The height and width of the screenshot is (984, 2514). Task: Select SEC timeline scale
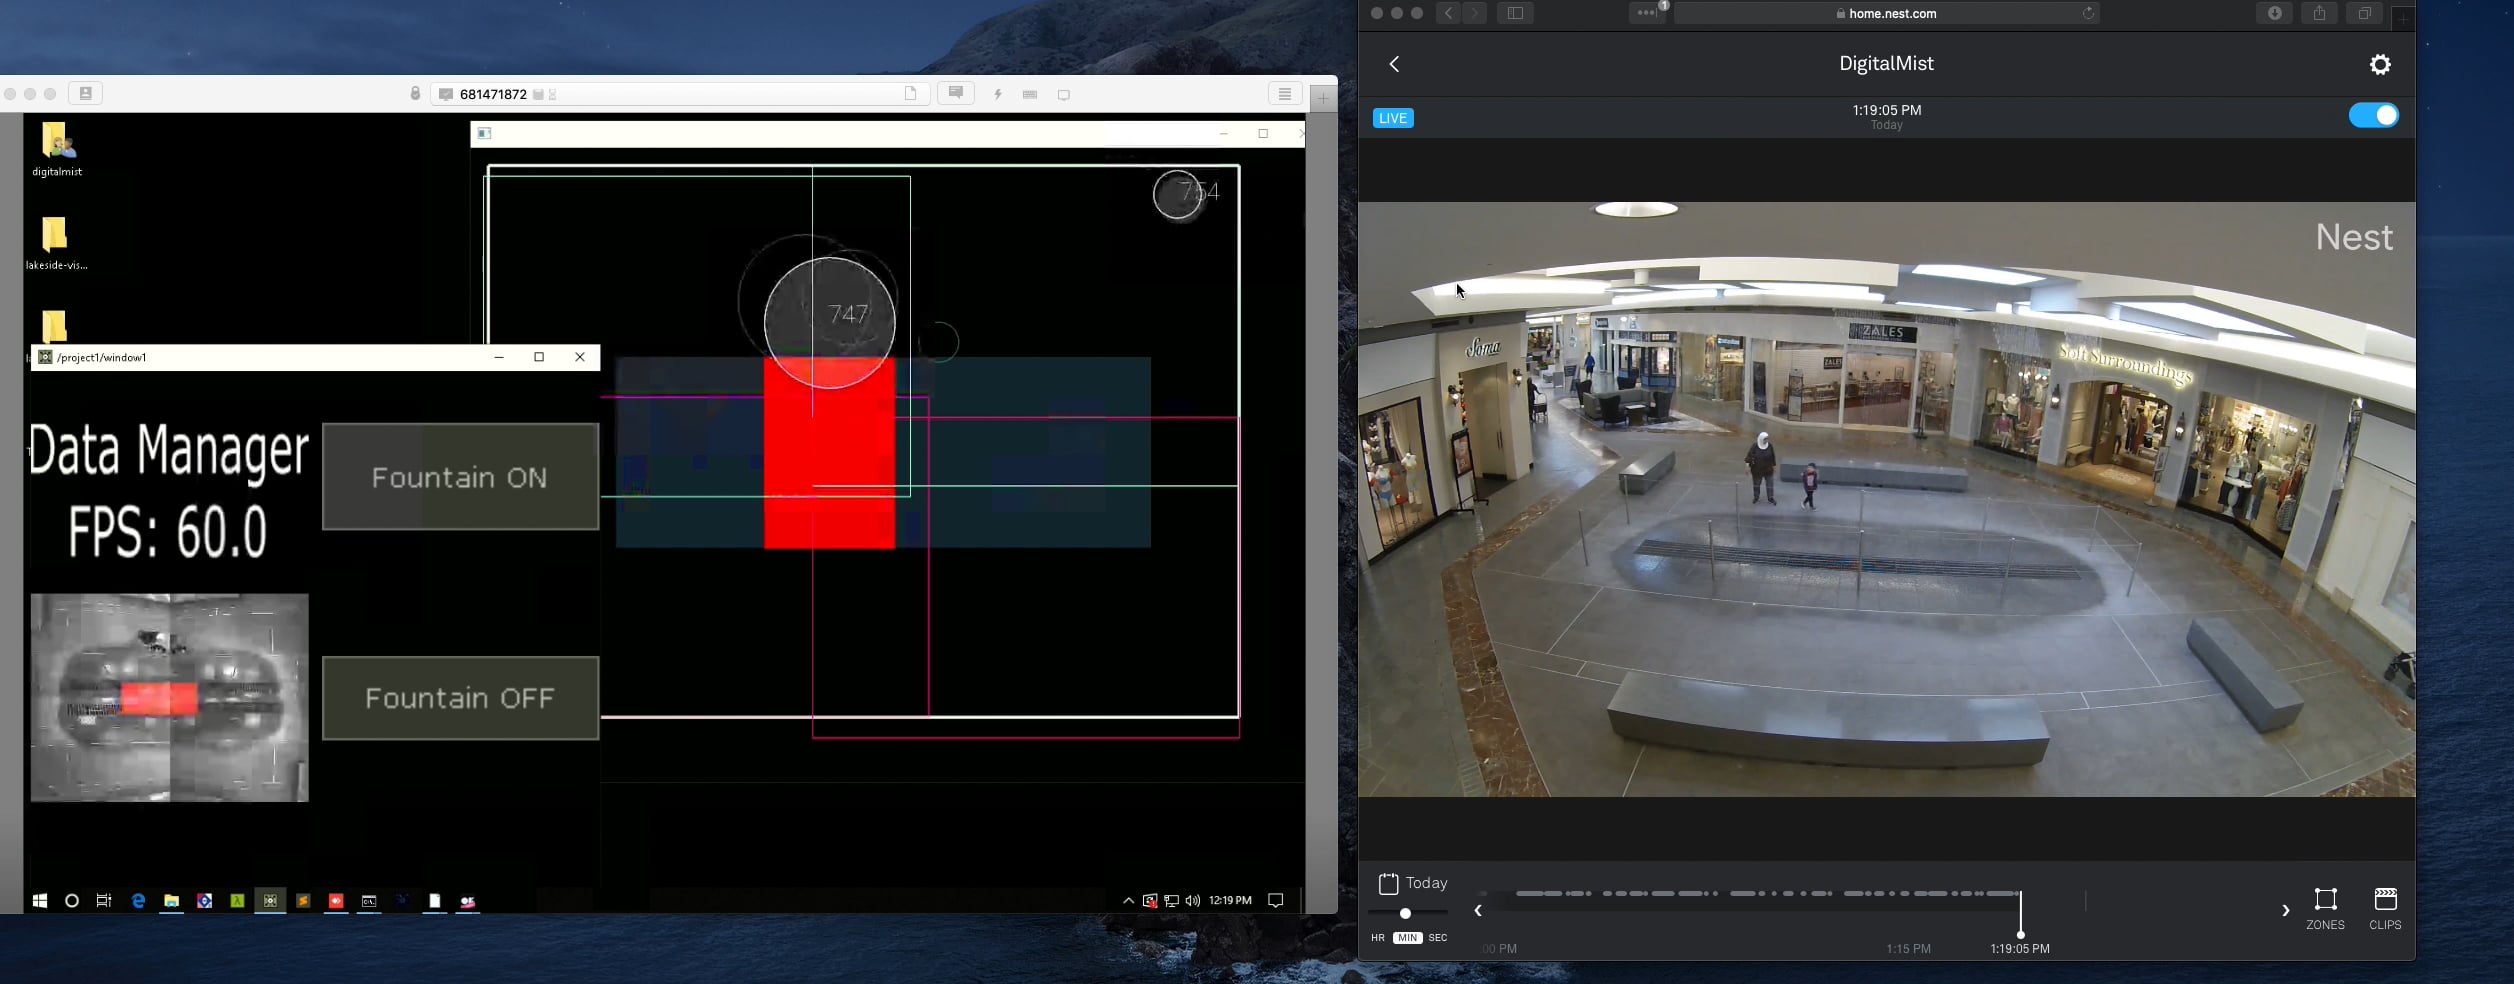coord(1438,938)
